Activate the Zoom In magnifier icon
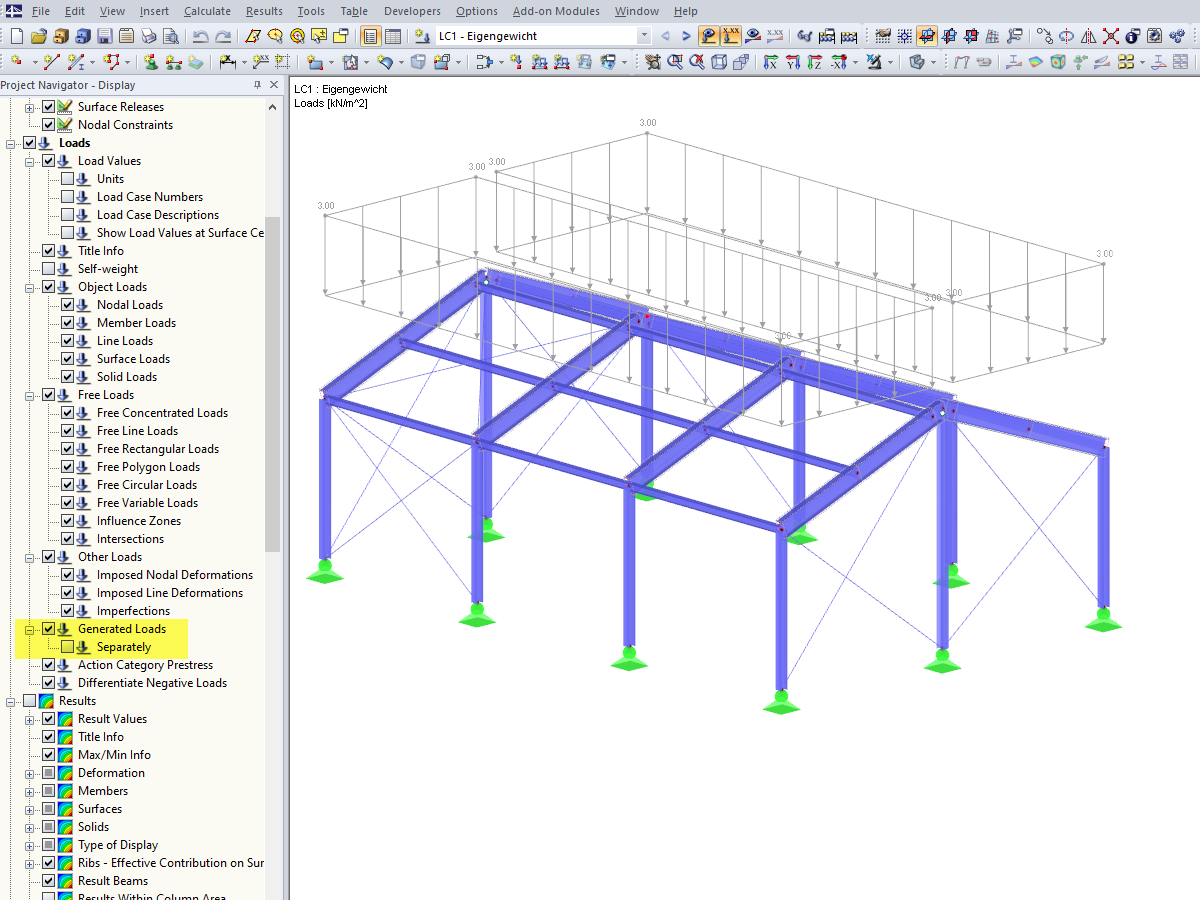1200x900 pixels. coord(675,63)
